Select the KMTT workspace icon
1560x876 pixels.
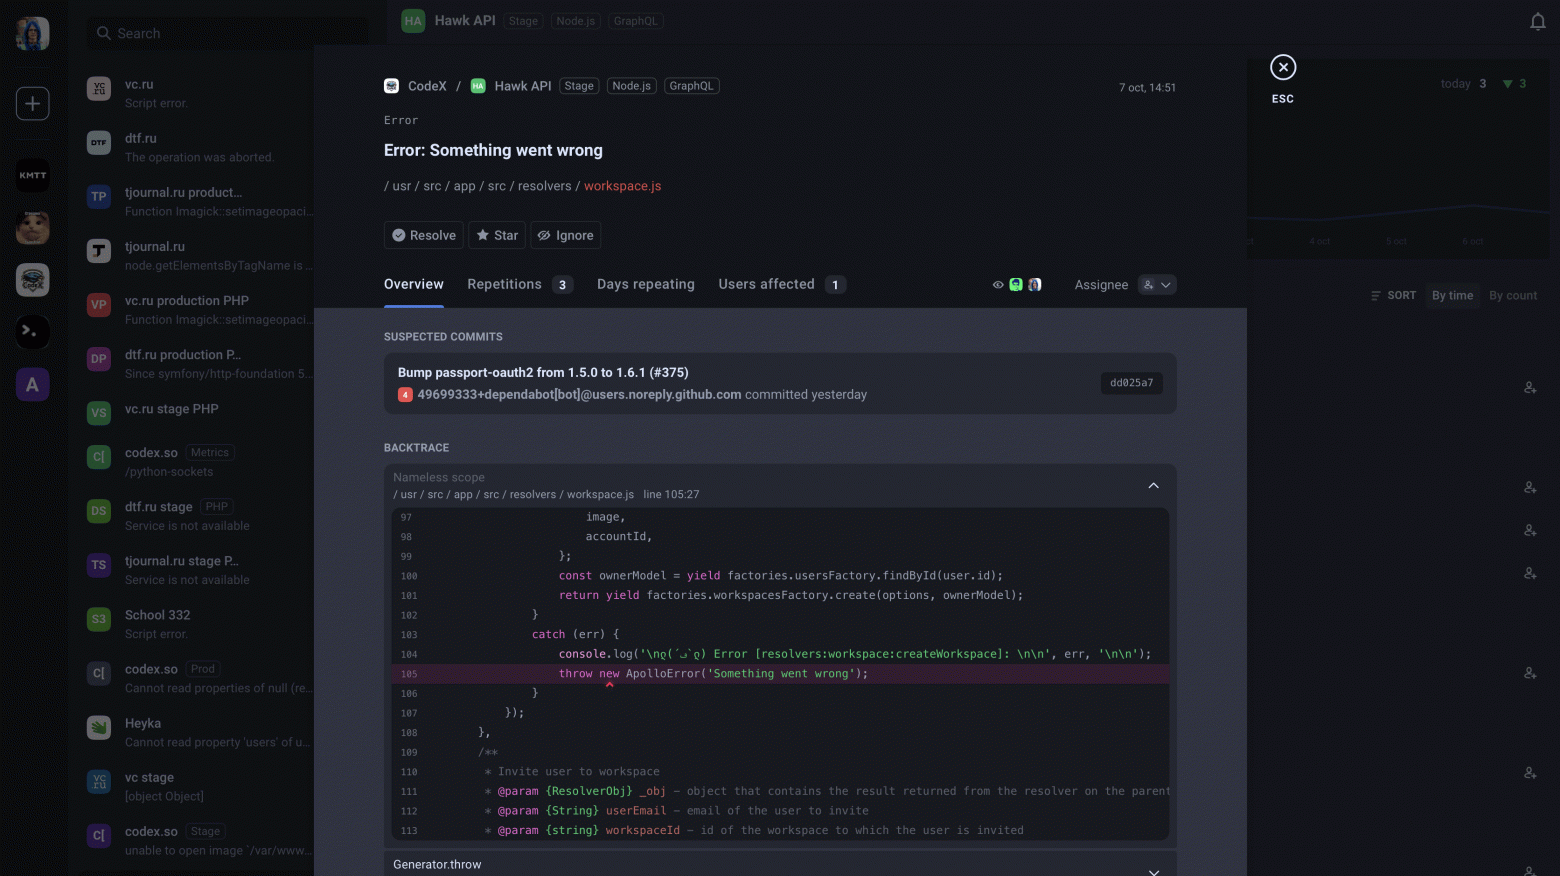pyautogui.click(x=33, y=175)
